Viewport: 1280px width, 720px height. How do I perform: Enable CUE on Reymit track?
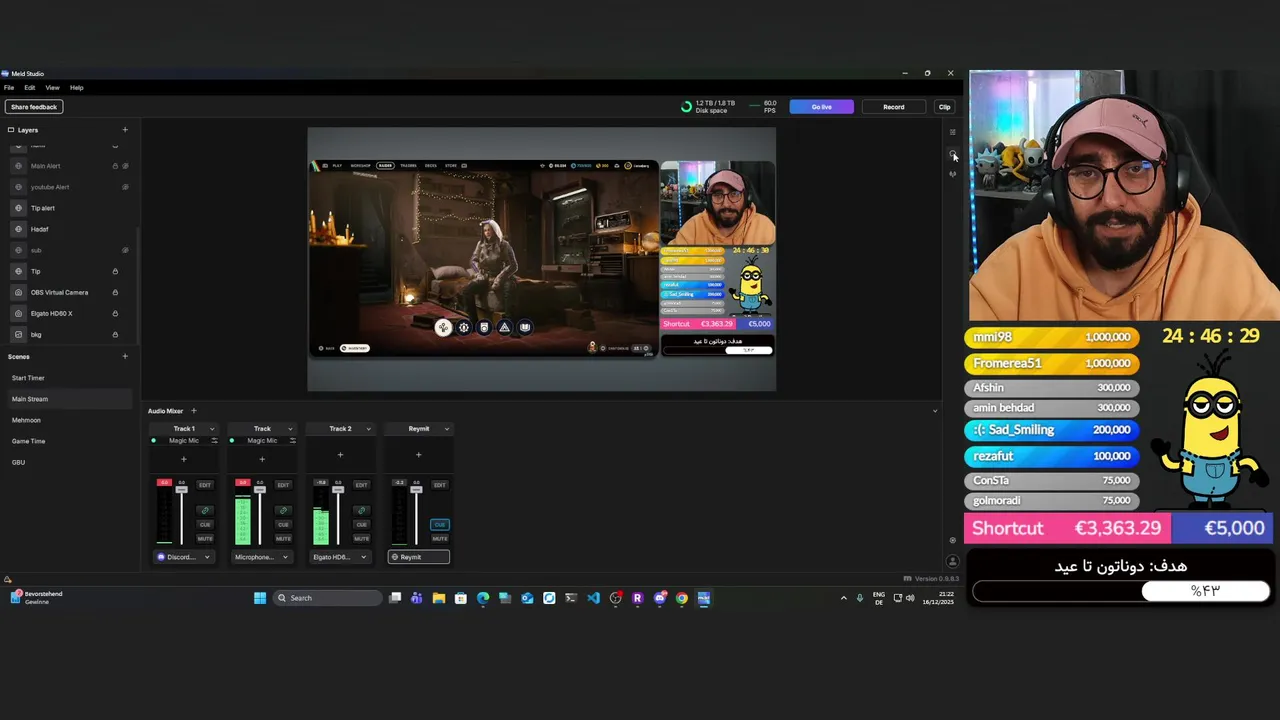click(440, 524)
